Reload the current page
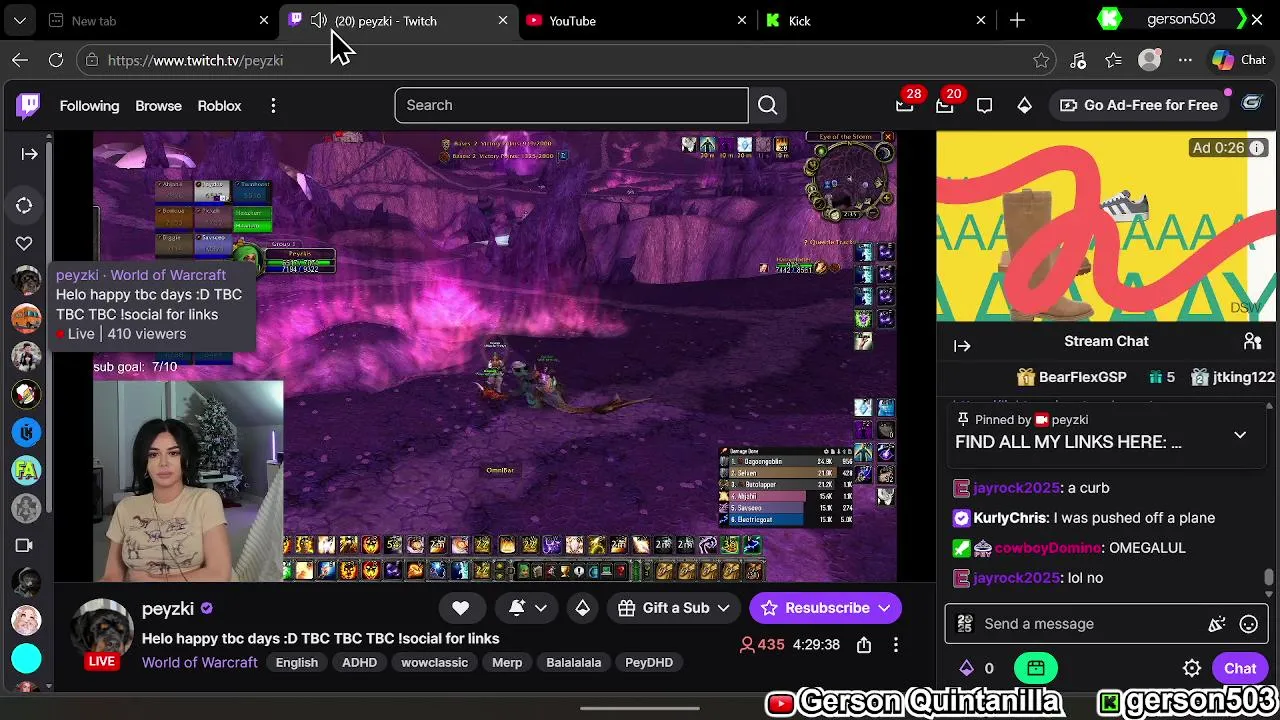The height and width of the screenshot is (720, 1280). (56, 60)
